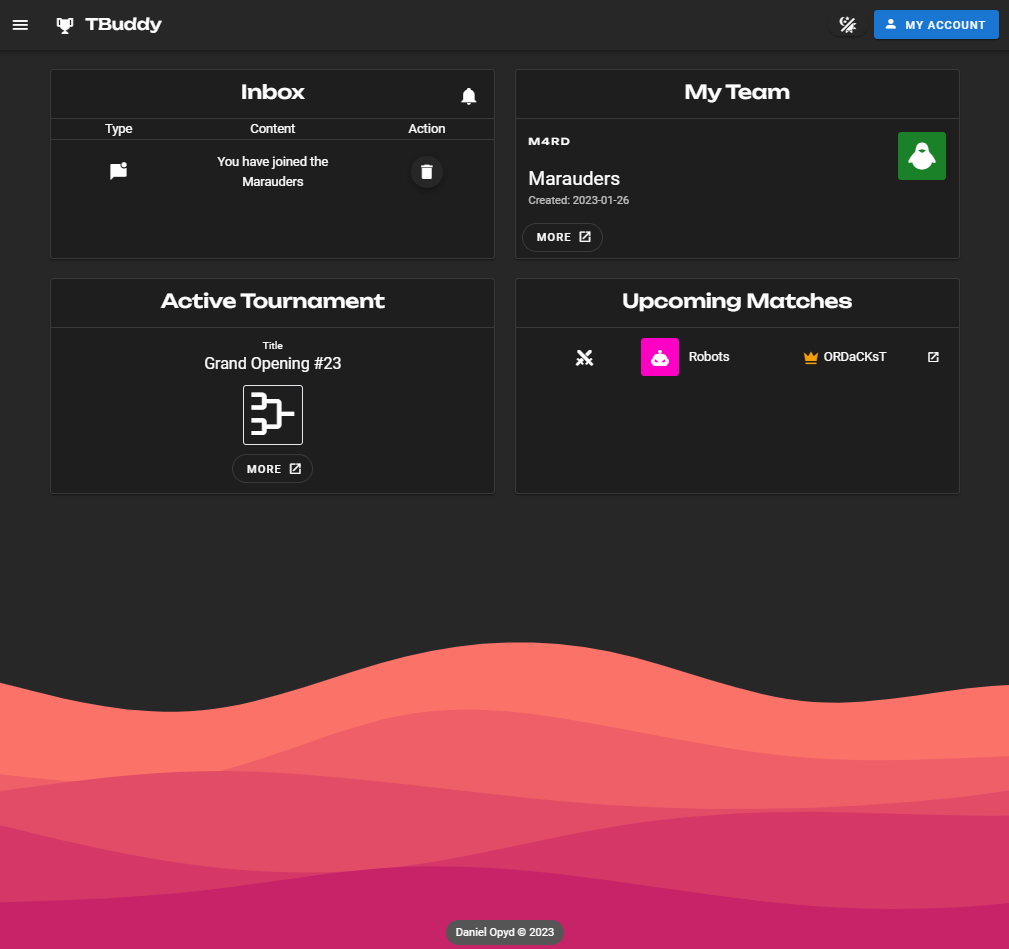Open the hamburger navigation menu
The height and width of the screenshot is (949, 1009).
pos(21,25)
